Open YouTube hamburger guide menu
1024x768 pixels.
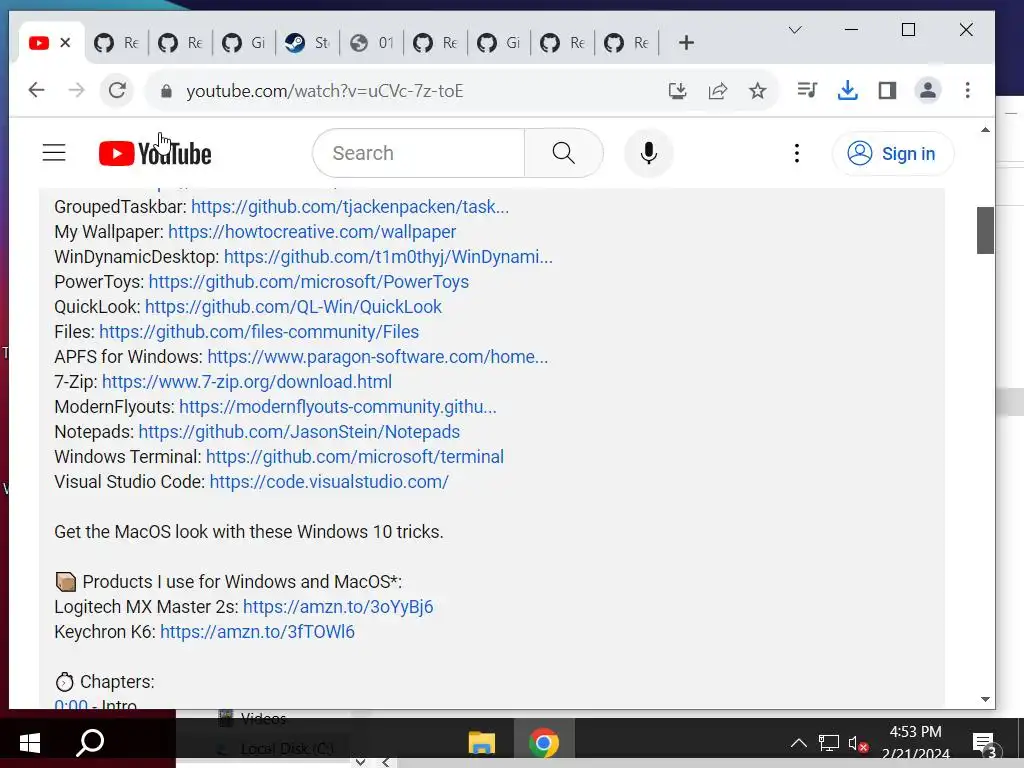coord(54,153)
